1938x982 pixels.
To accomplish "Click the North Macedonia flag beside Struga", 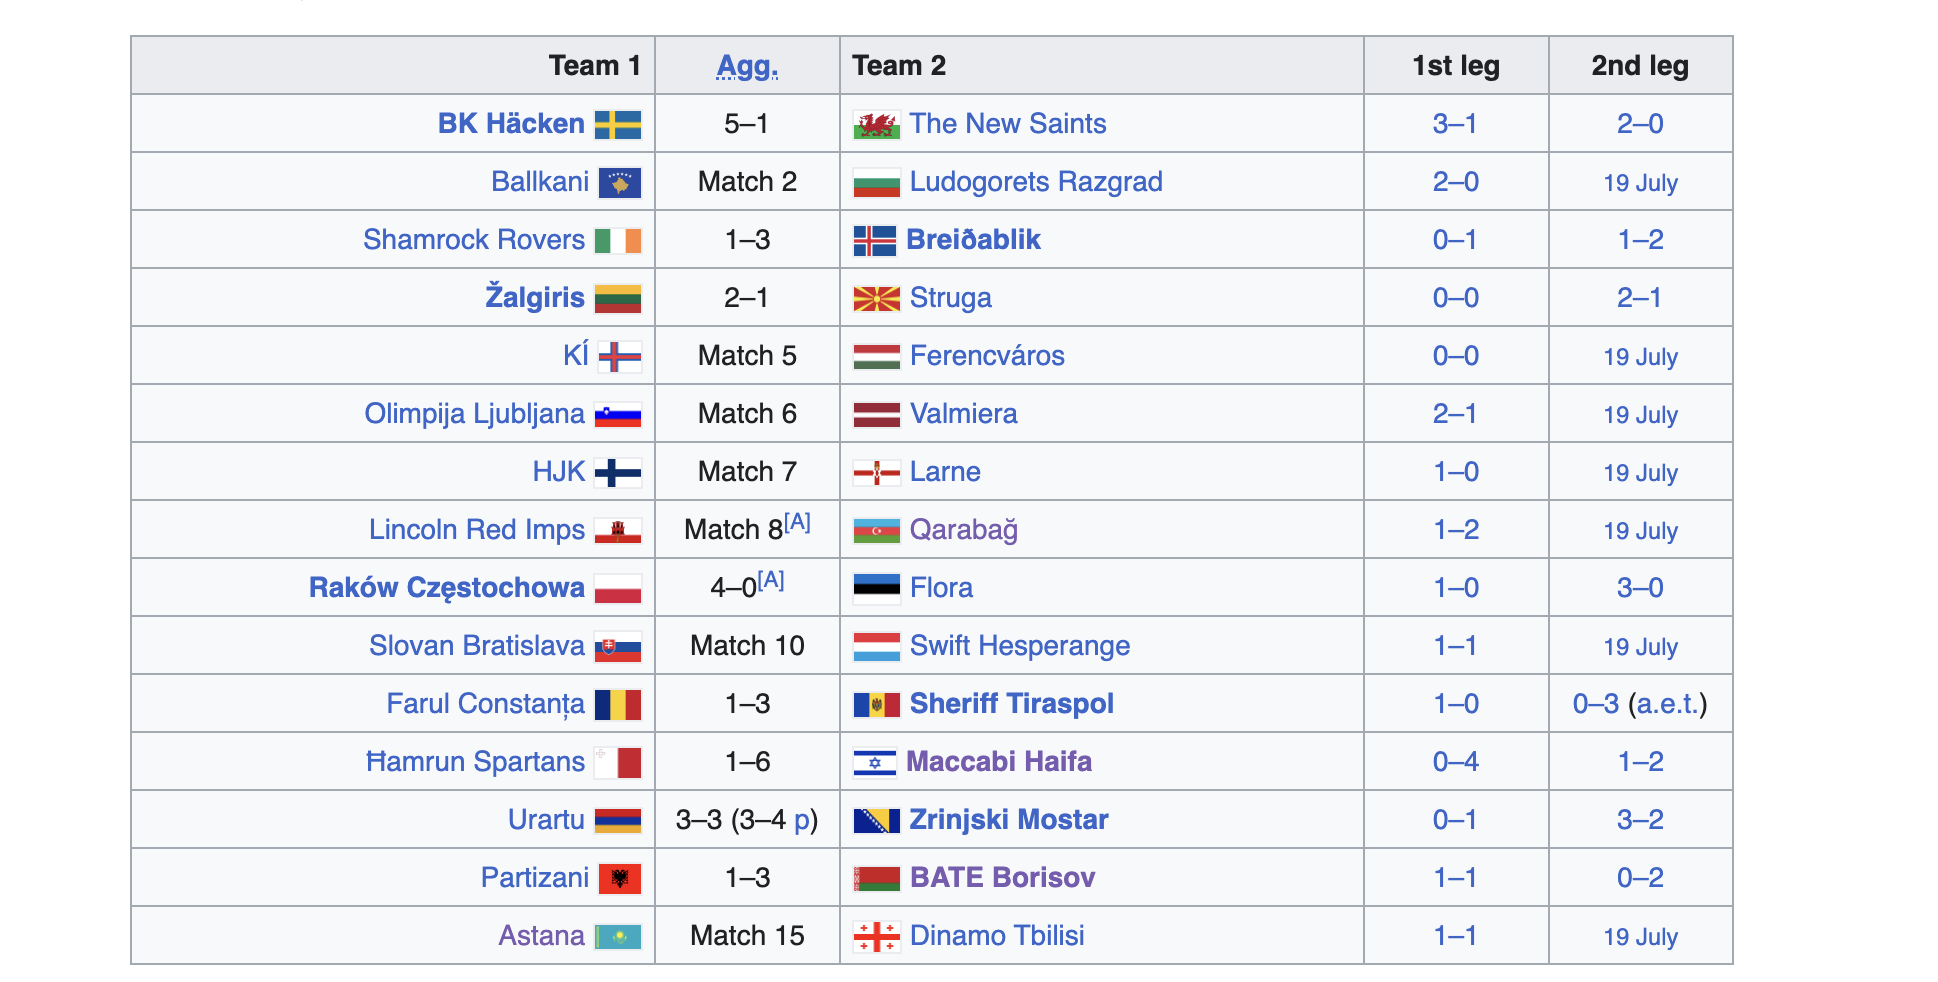I will 876,299.
